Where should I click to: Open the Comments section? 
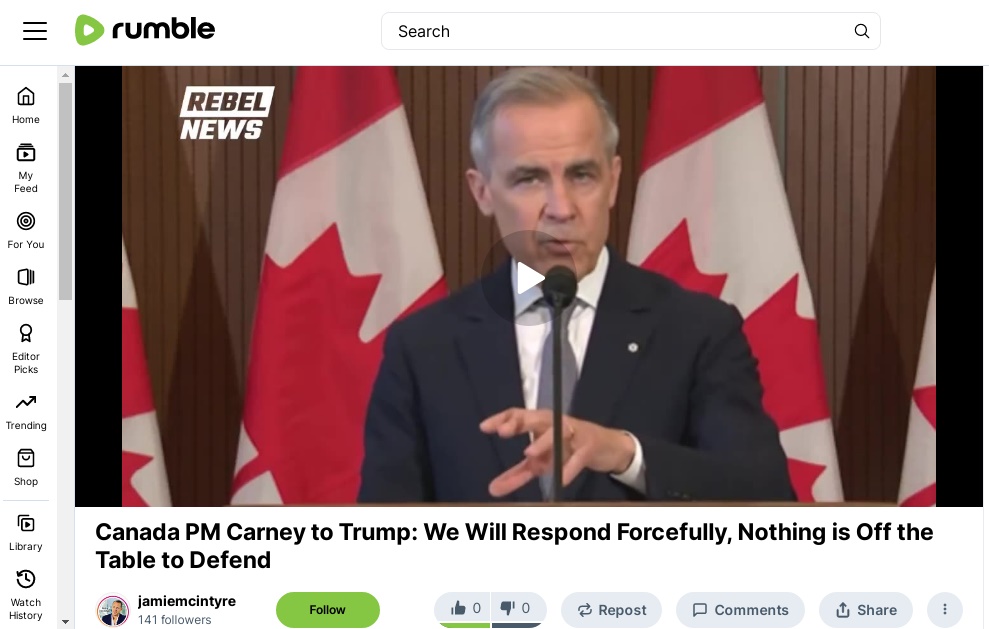point(740,609)
